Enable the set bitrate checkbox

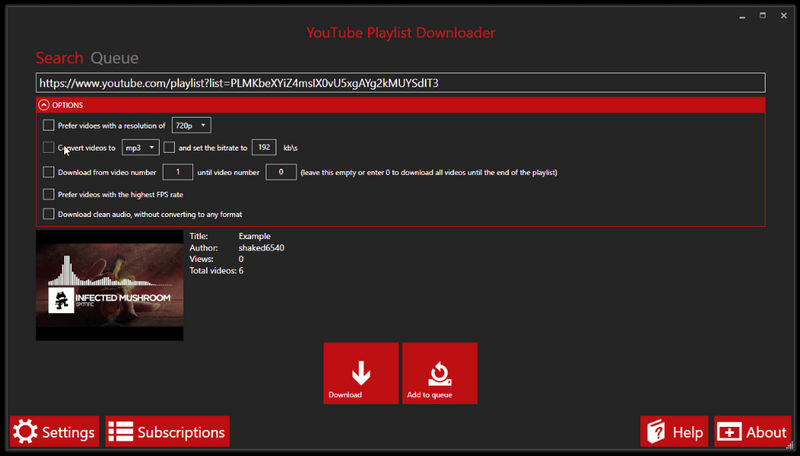pos(169,147)
